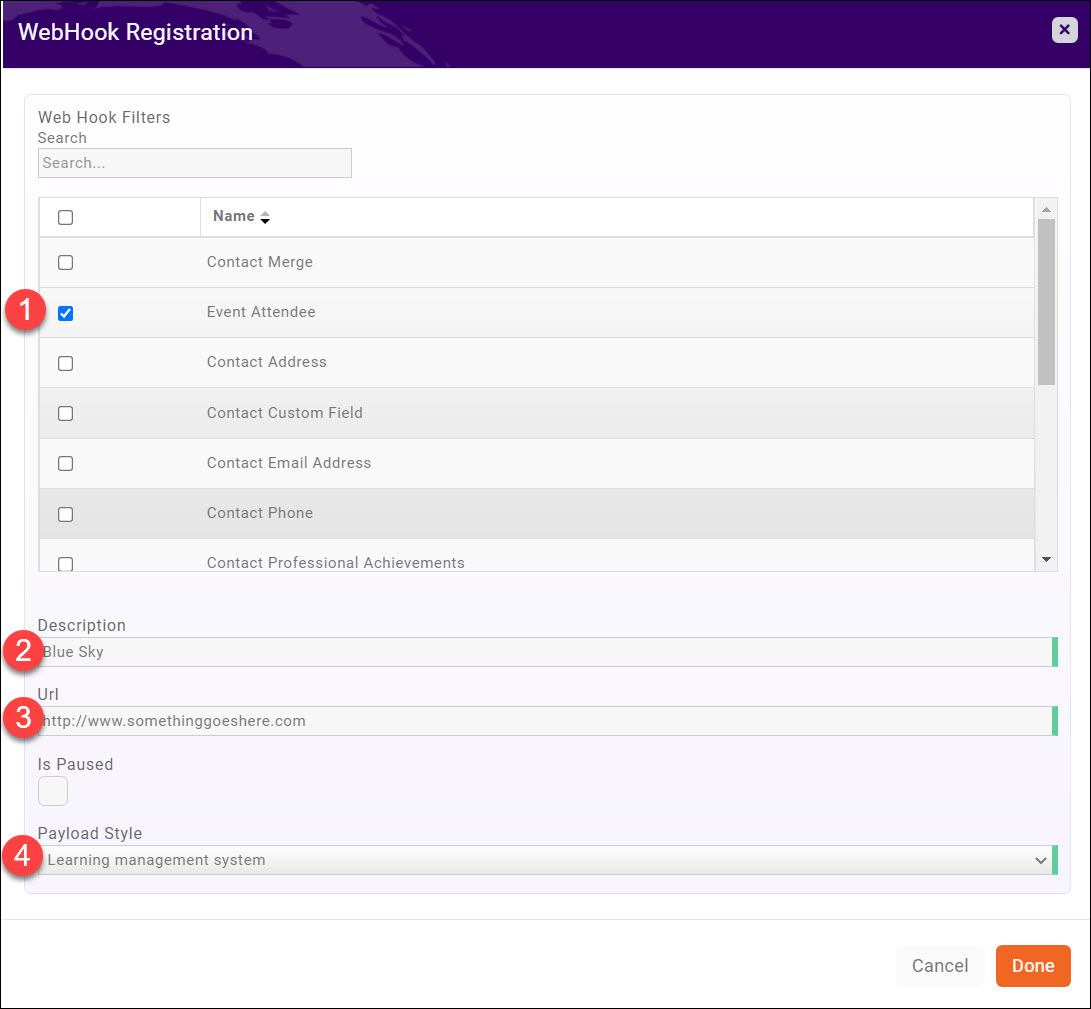
Task: Check the Contact Merge checkbox
Action: tap(65, 263)
